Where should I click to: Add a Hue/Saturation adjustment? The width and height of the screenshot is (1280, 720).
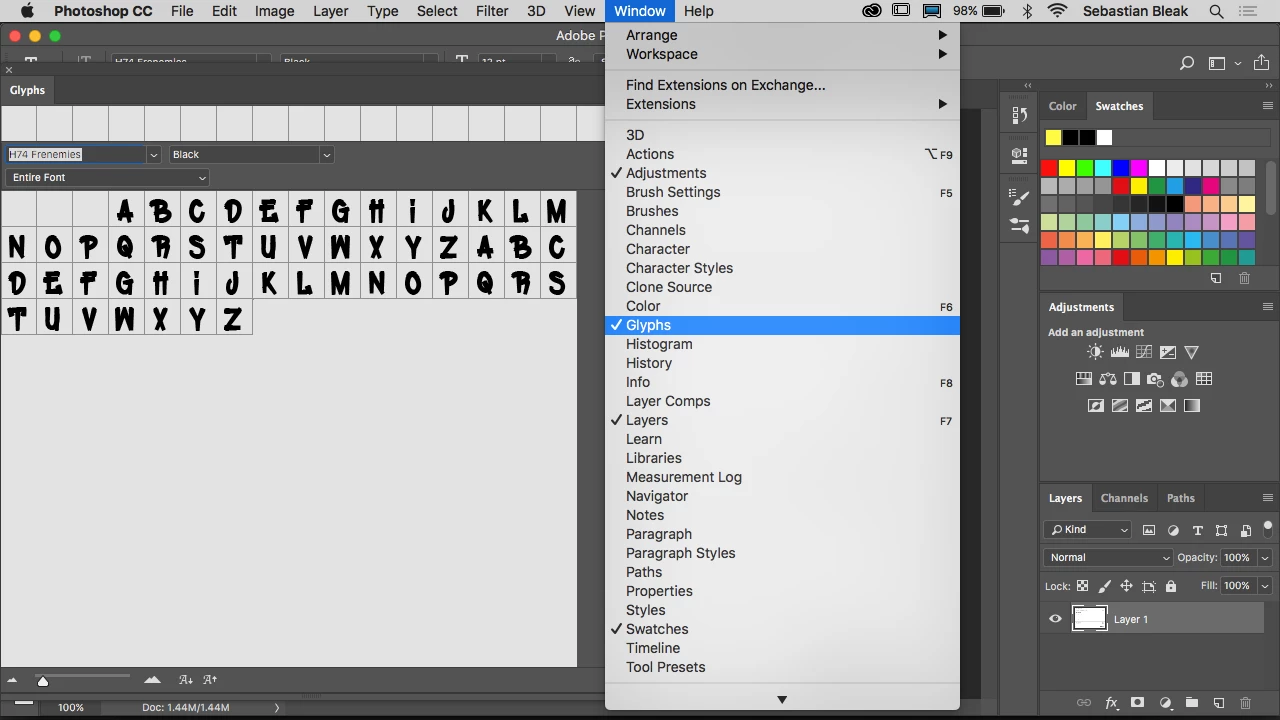(x=1083, y=379)
